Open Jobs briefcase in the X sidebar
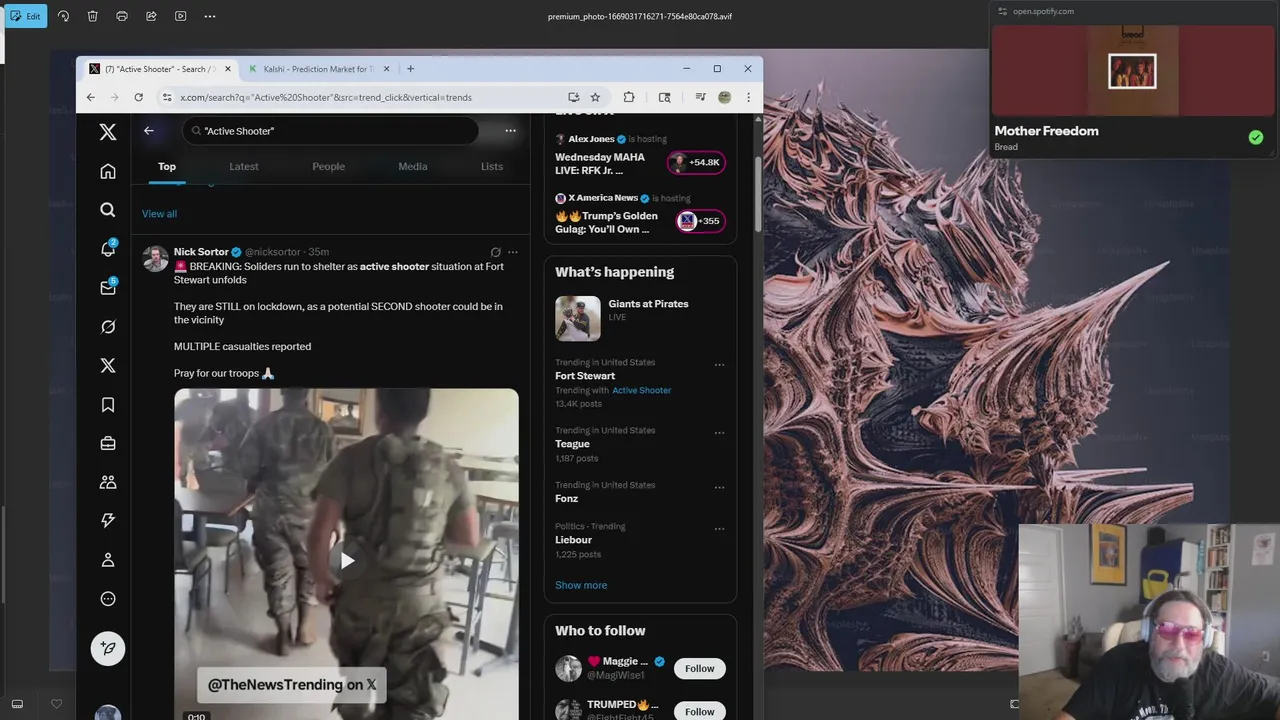The image size is (1280, 720). pyautogui.click(x=108, y=443)
